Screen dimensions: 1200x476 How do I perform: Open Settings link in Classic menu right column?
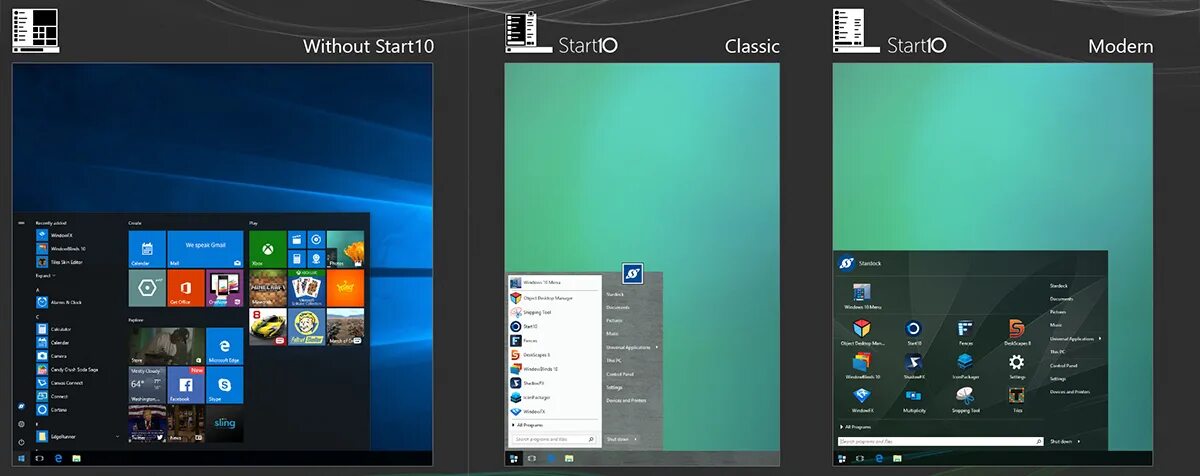pos(614,387)
